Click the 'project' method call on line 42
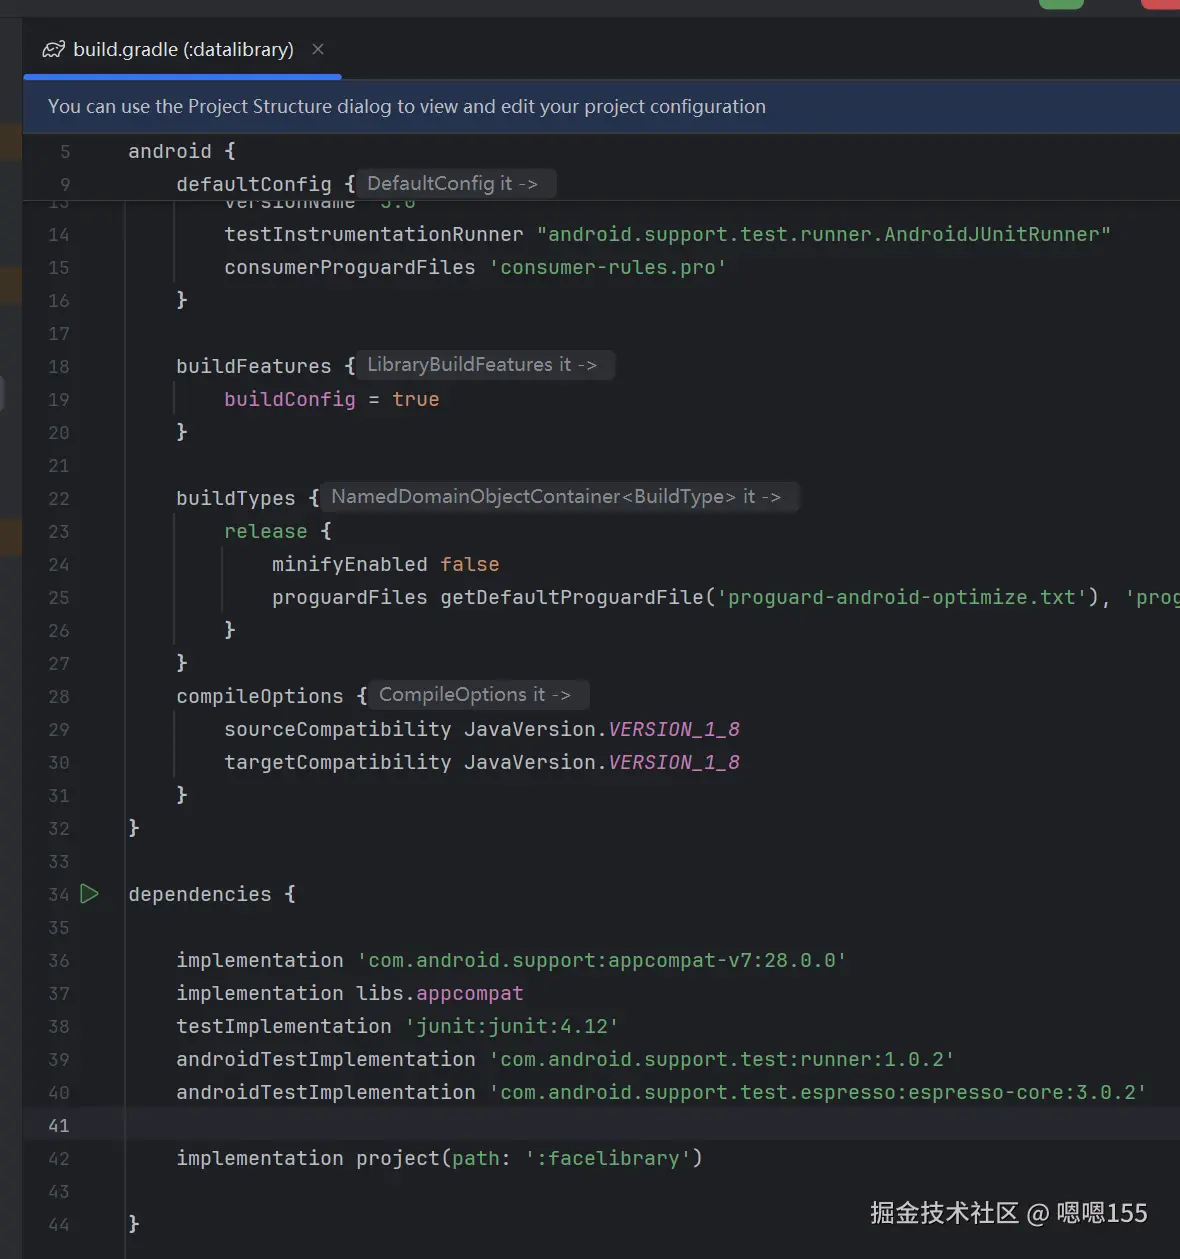The width and height of the screenshot is (1180, 1259). point(398,1158)
